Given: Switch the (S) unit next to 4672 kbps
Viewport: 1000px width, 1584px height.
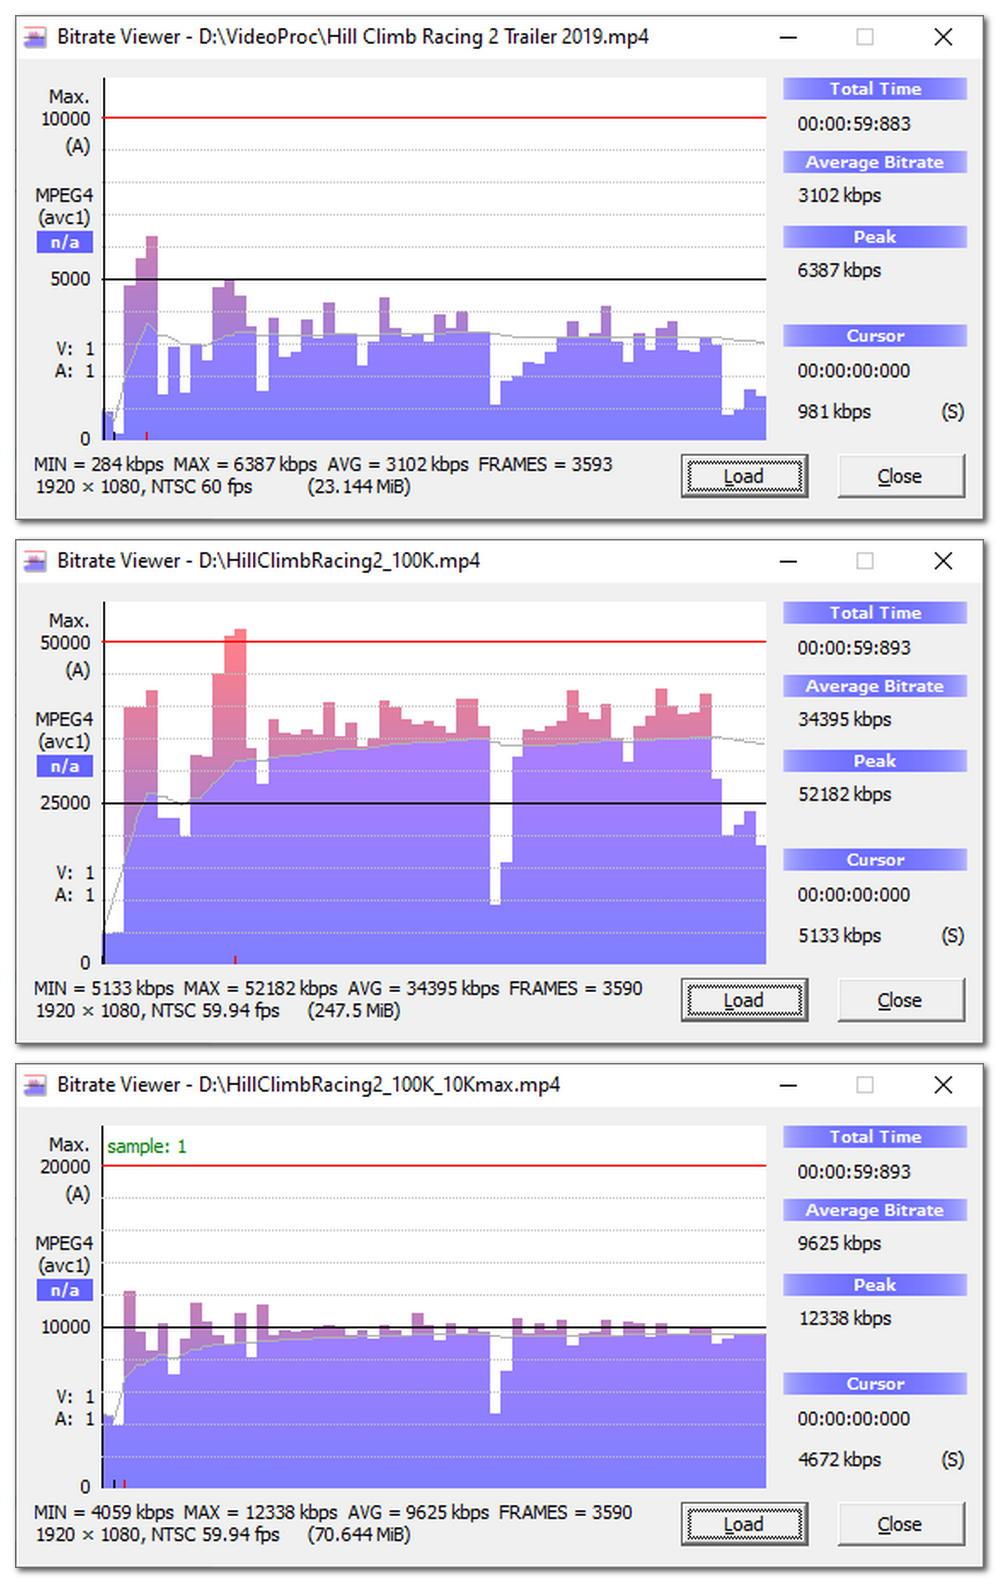Looking at the screenshot, I should coord(952,1460).
